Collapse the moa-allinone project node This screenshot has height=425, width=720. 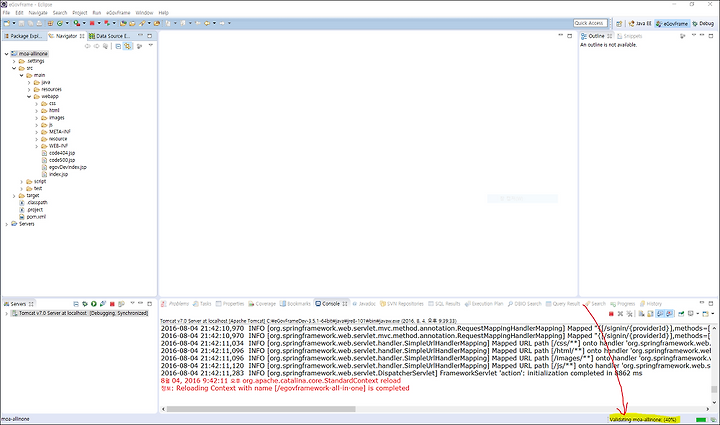pos(6,54)
